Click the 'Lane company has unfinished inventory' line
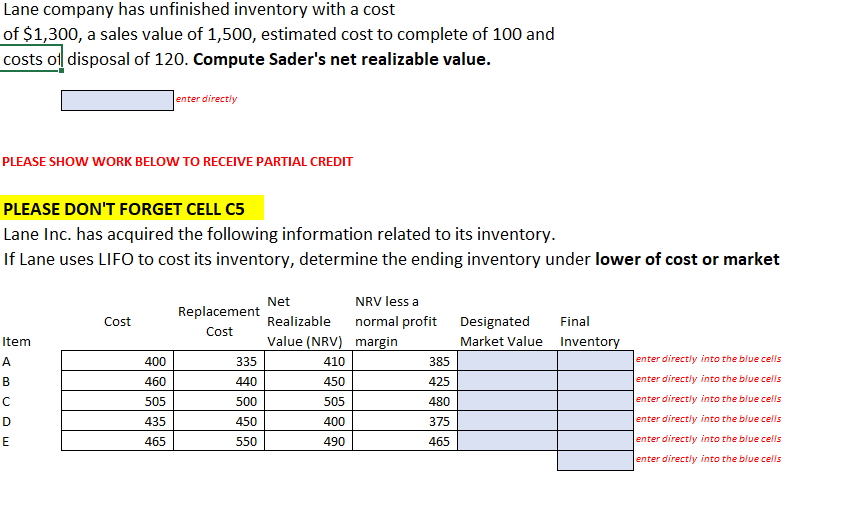This screenshot has width=841, height=530. click(x=199, y=9)
